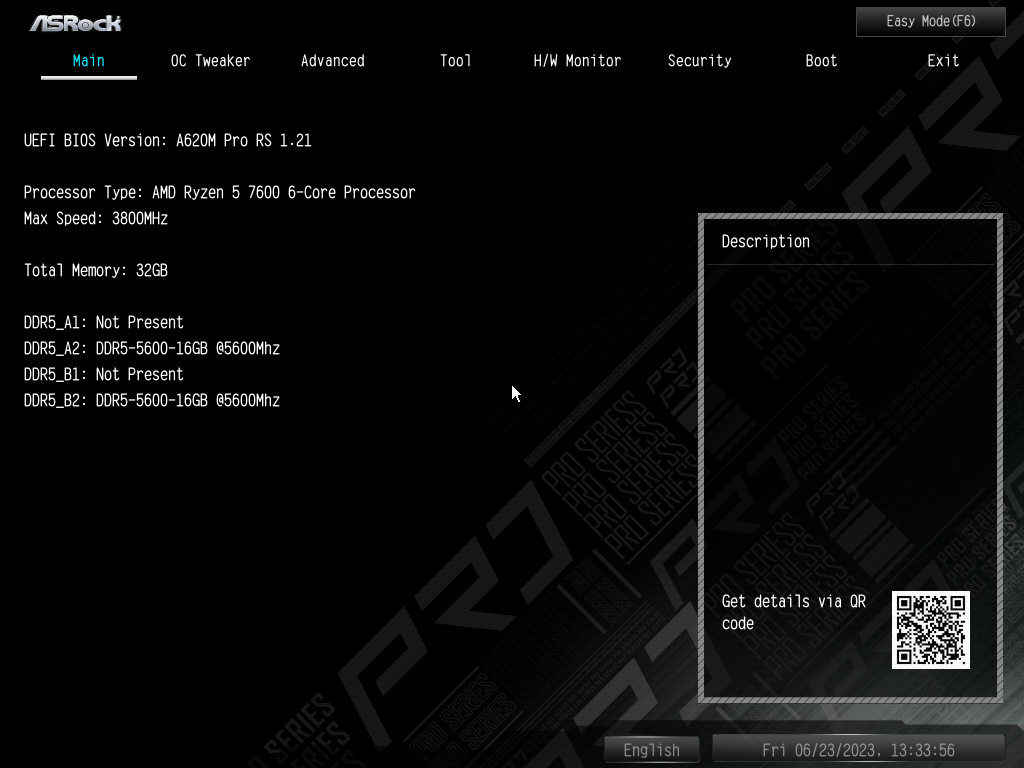Viewport: 1024px width, 768px height.
Task: Click the English language button
Action: [651, 750]
